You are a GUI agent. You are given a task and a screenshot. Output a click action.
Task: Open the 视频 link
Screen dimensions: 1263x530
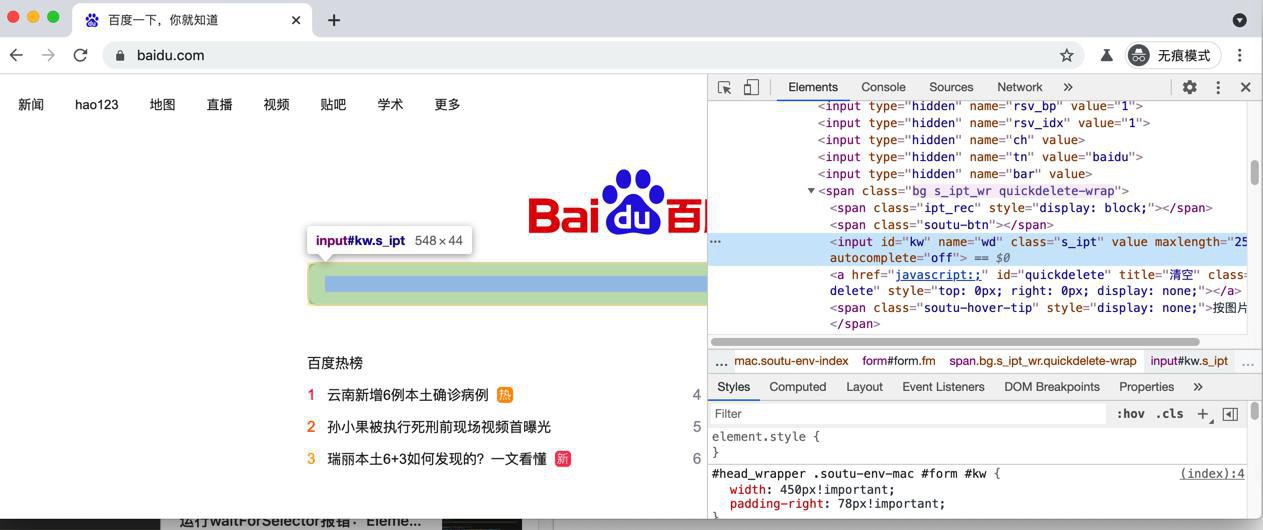pyautogui.click(x=276, y=104)
